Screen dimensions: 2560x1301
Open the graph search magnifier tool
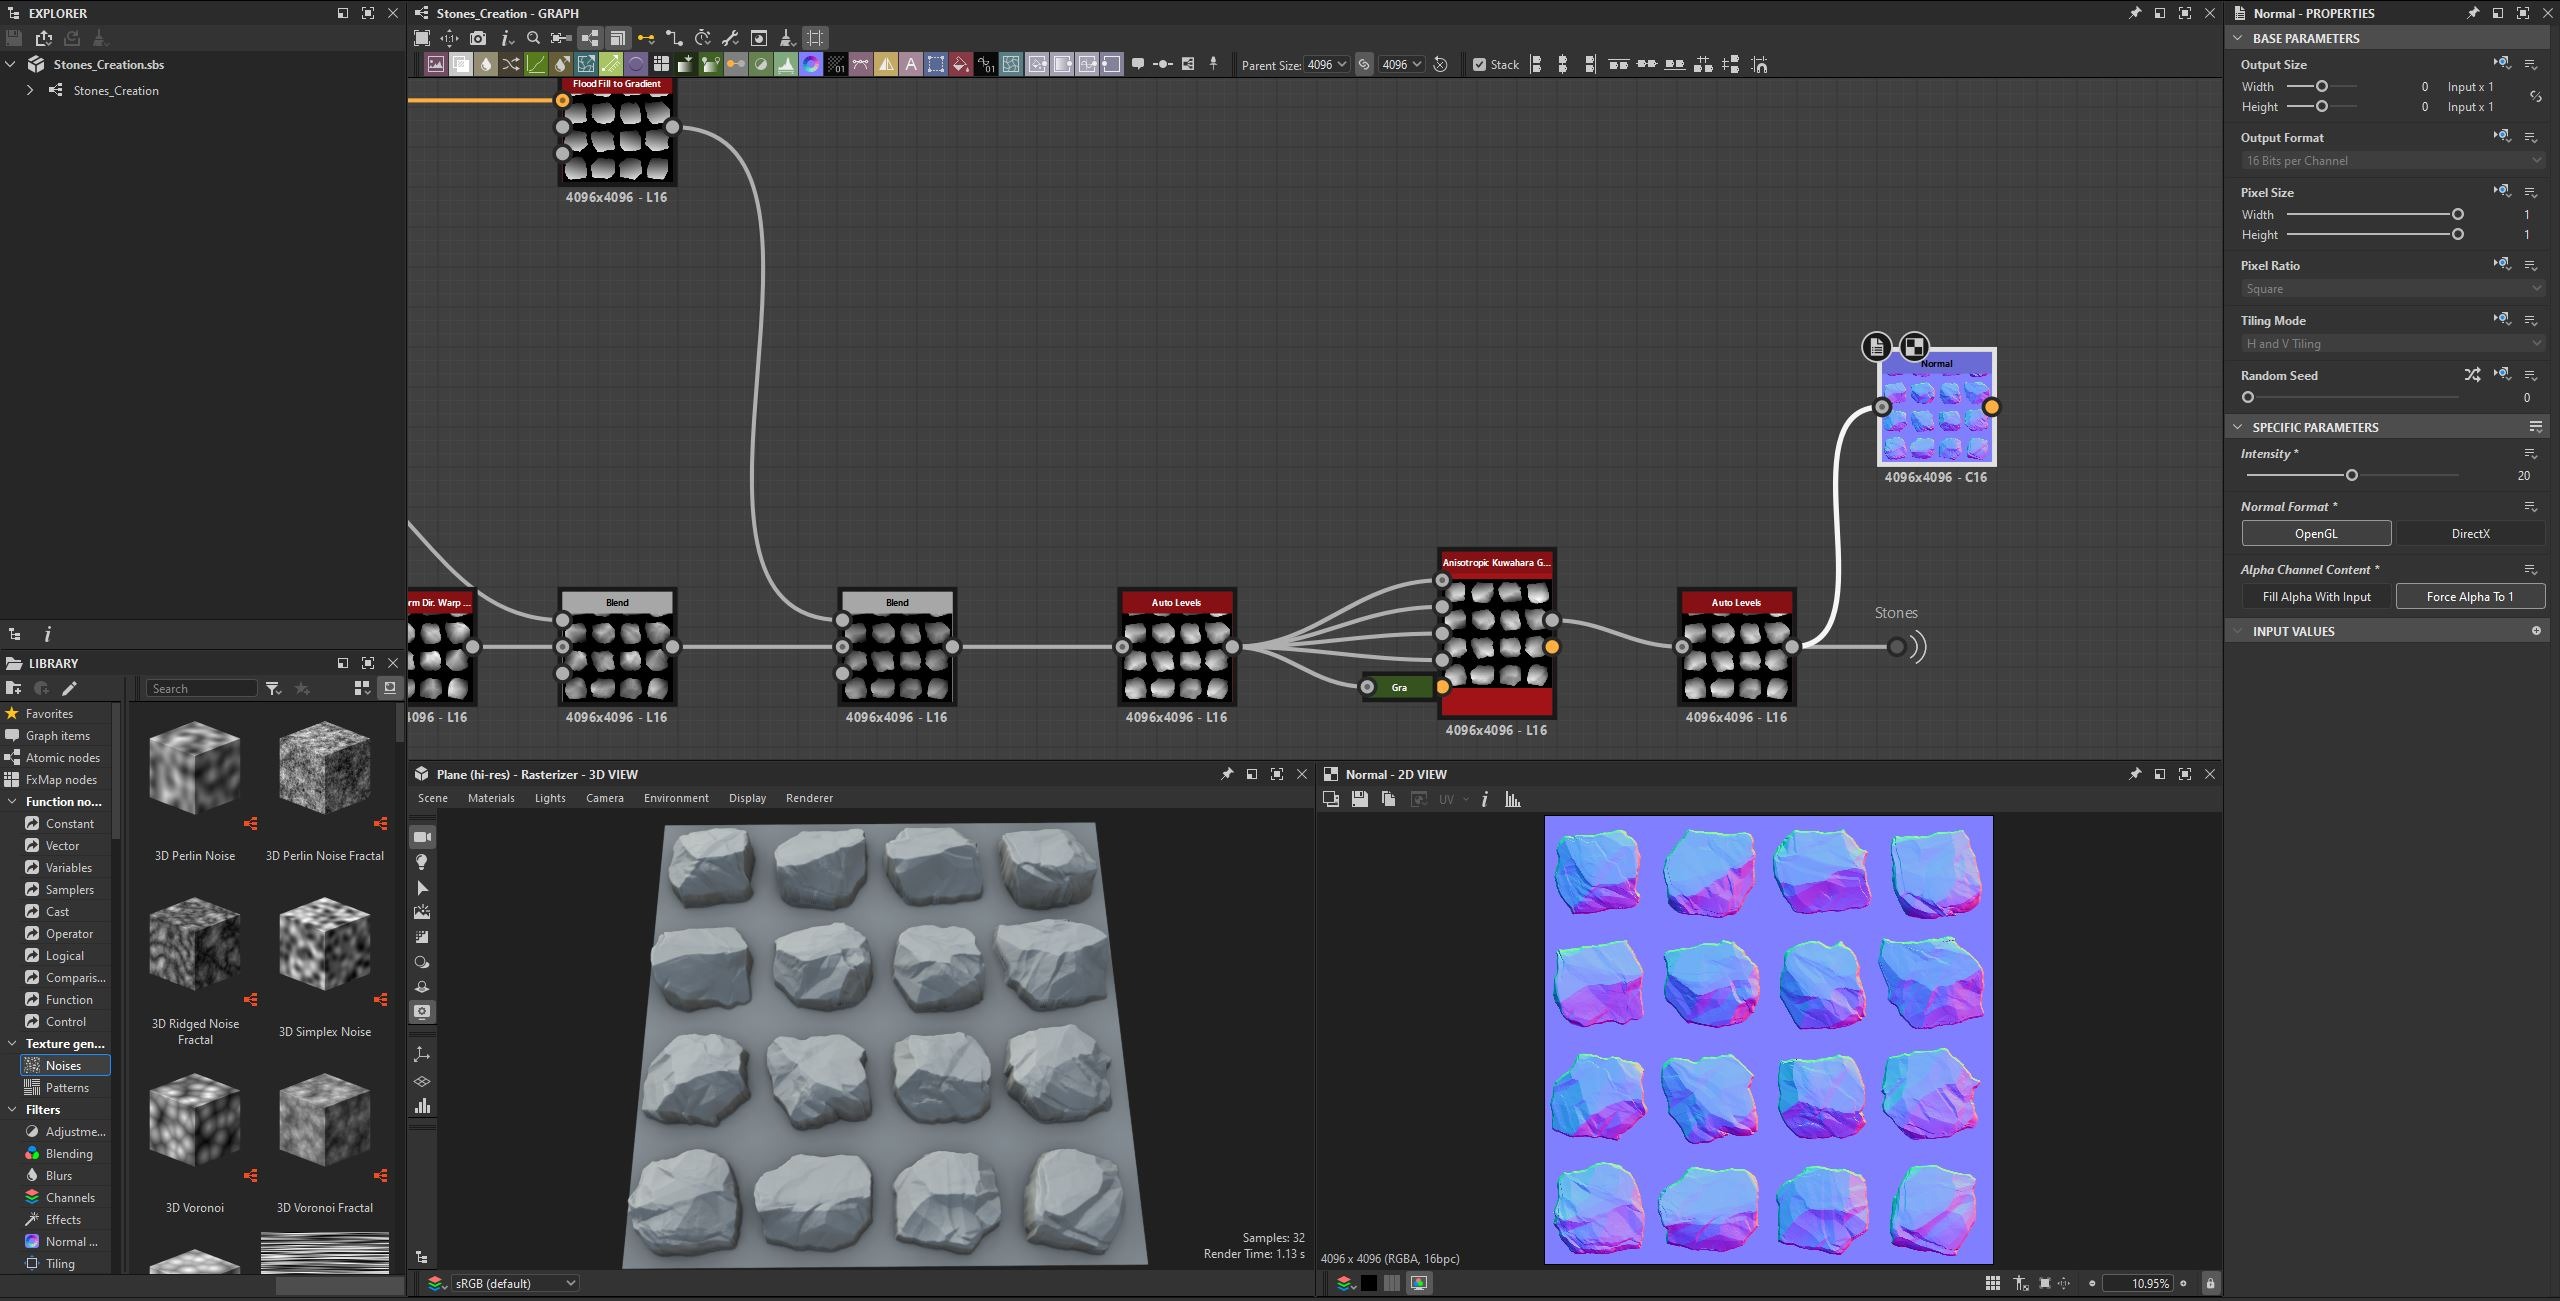tap(533, 38)
